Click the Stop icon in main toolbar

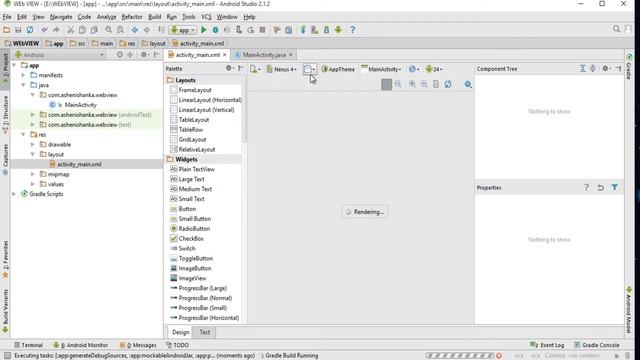point(262,30)
